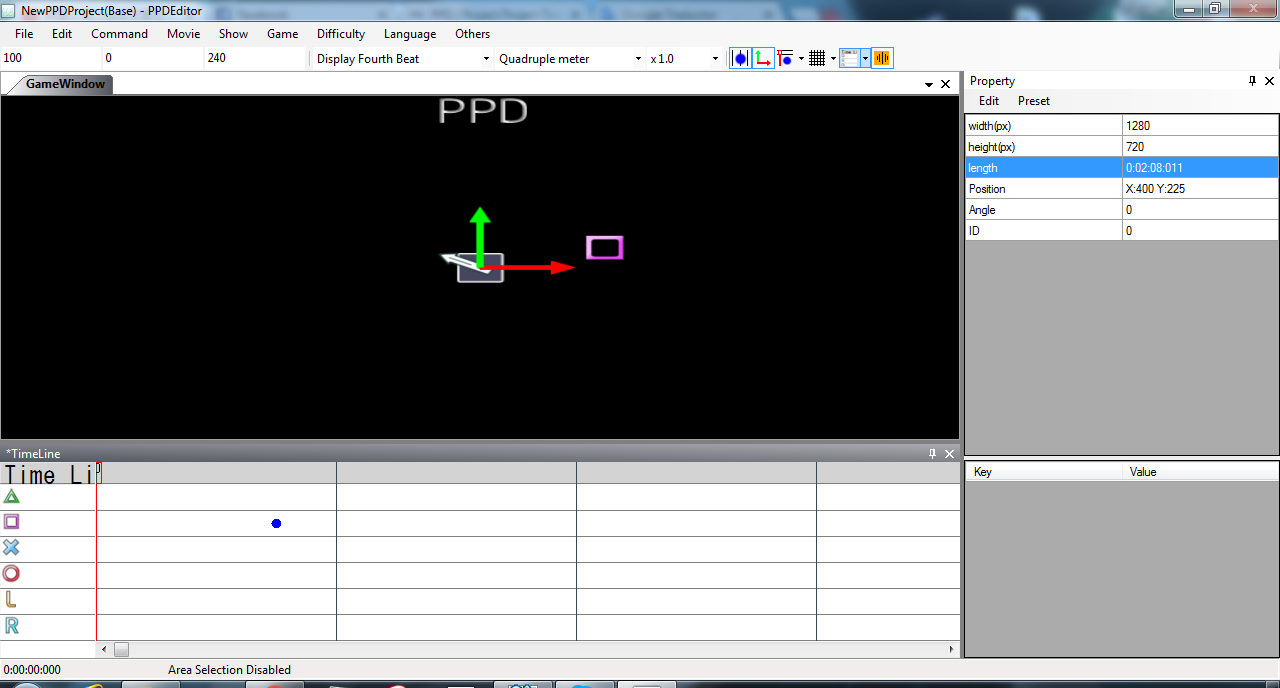Select the Circle row icon in the timeline

11,574
